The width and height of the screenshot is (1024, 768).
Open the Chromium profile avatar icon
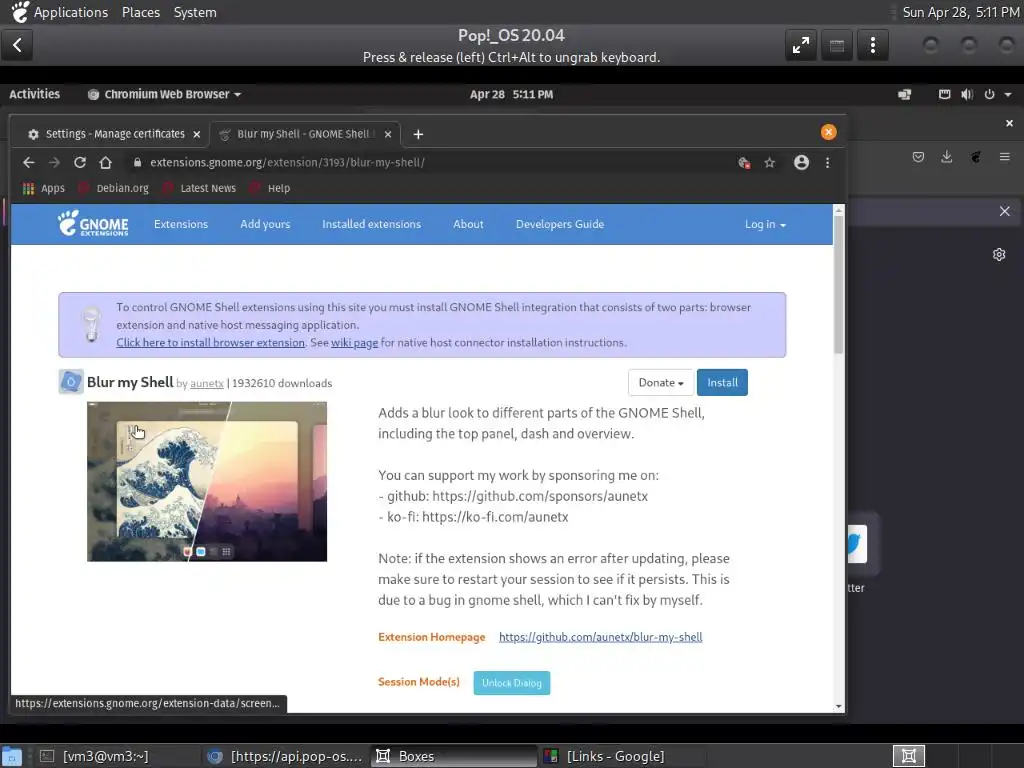(x=801, y=163)
